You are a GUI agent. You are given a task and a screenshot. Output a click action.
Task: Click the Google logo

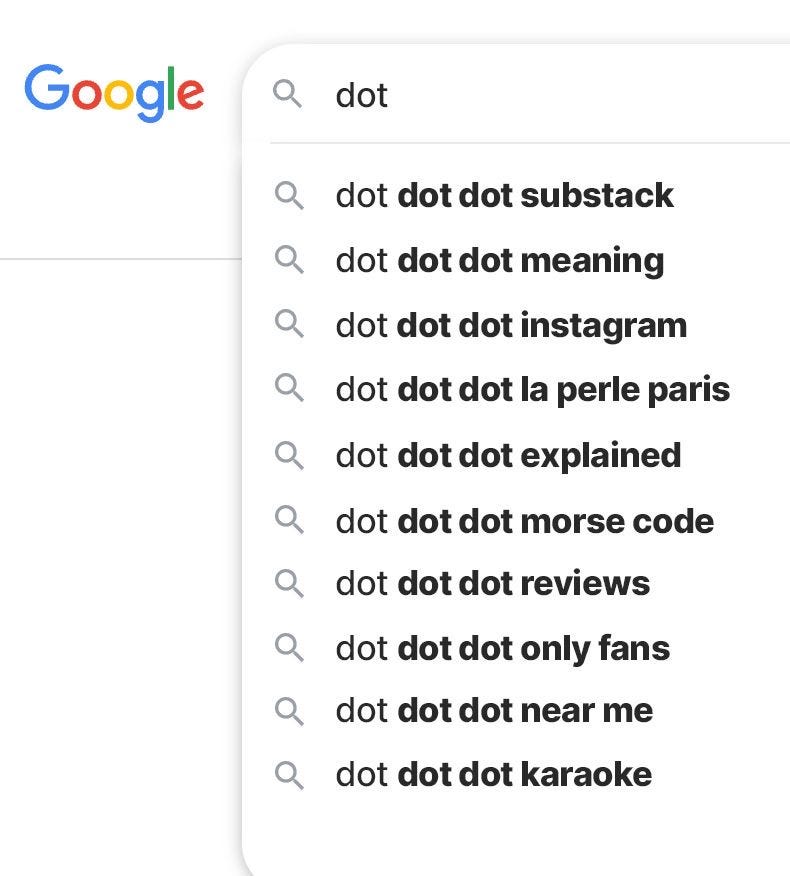point(114,92)
